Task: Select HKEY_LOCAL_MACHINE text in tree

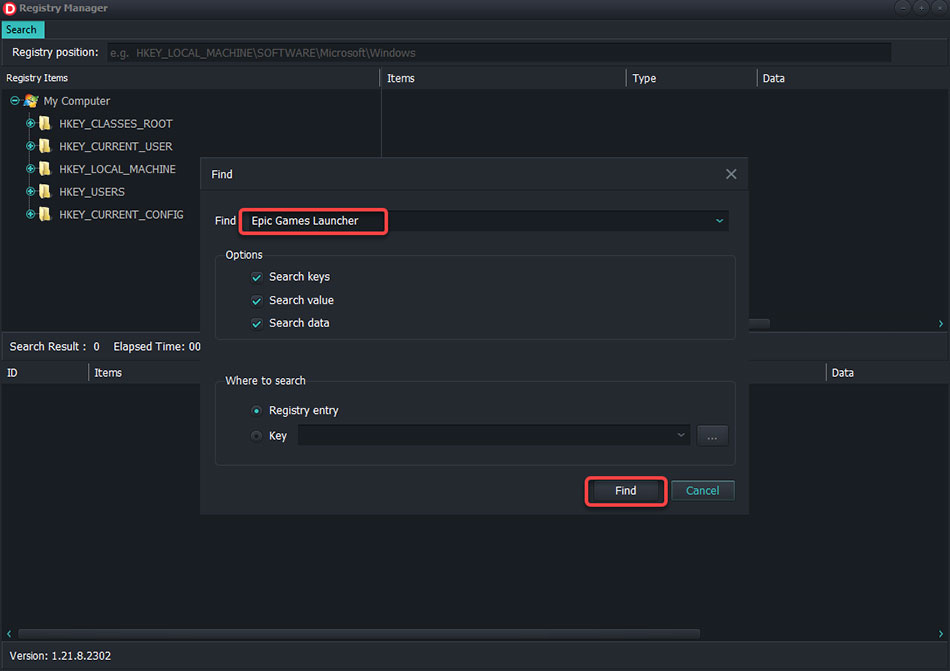Action: pos(118,169)
